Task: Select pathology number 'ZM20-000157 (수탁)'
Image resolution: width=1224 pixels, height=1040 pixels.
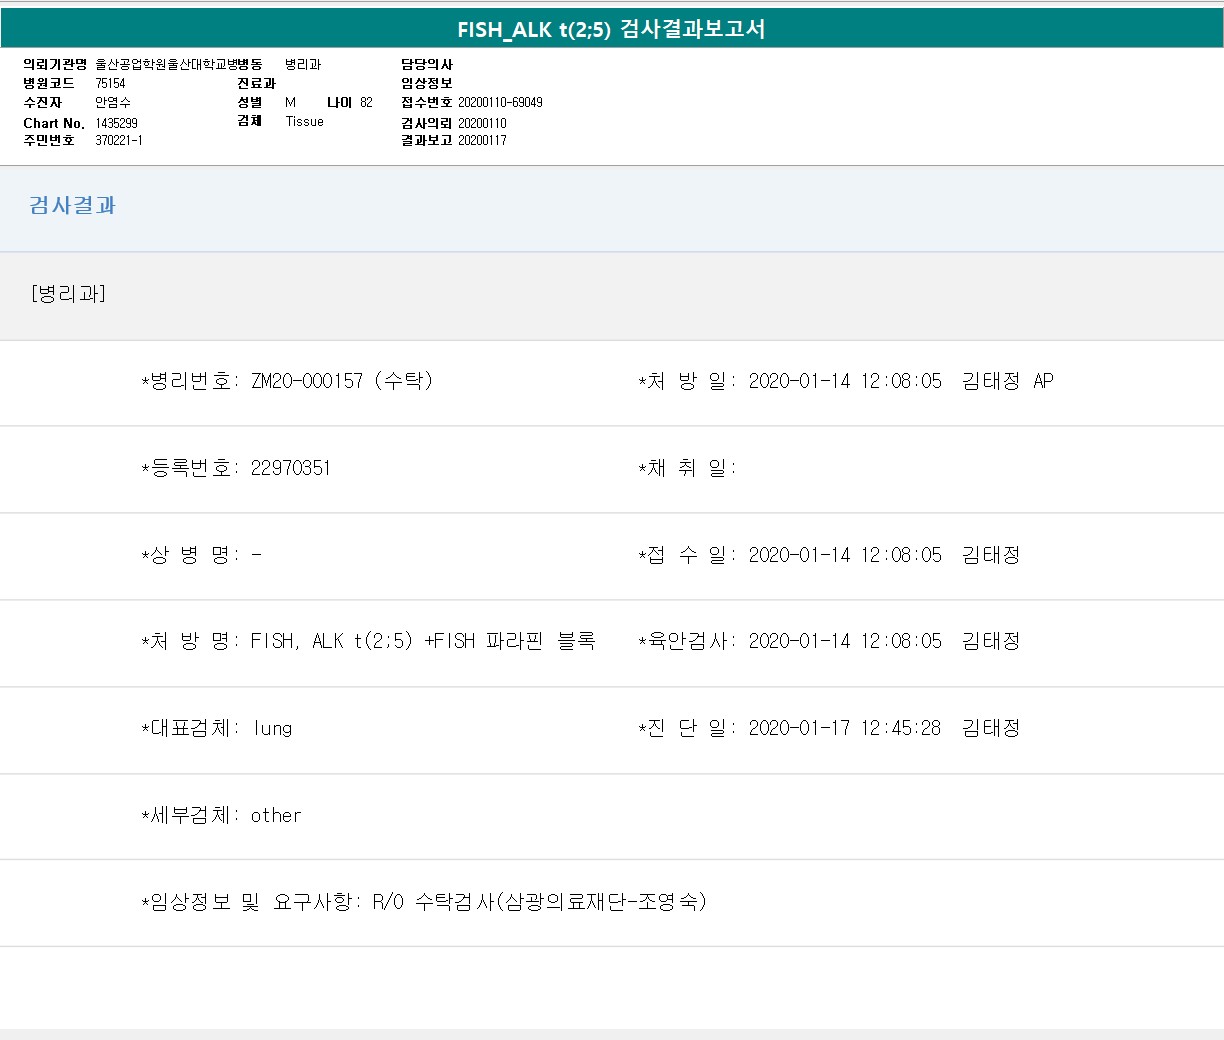Action: pos(342,381)
